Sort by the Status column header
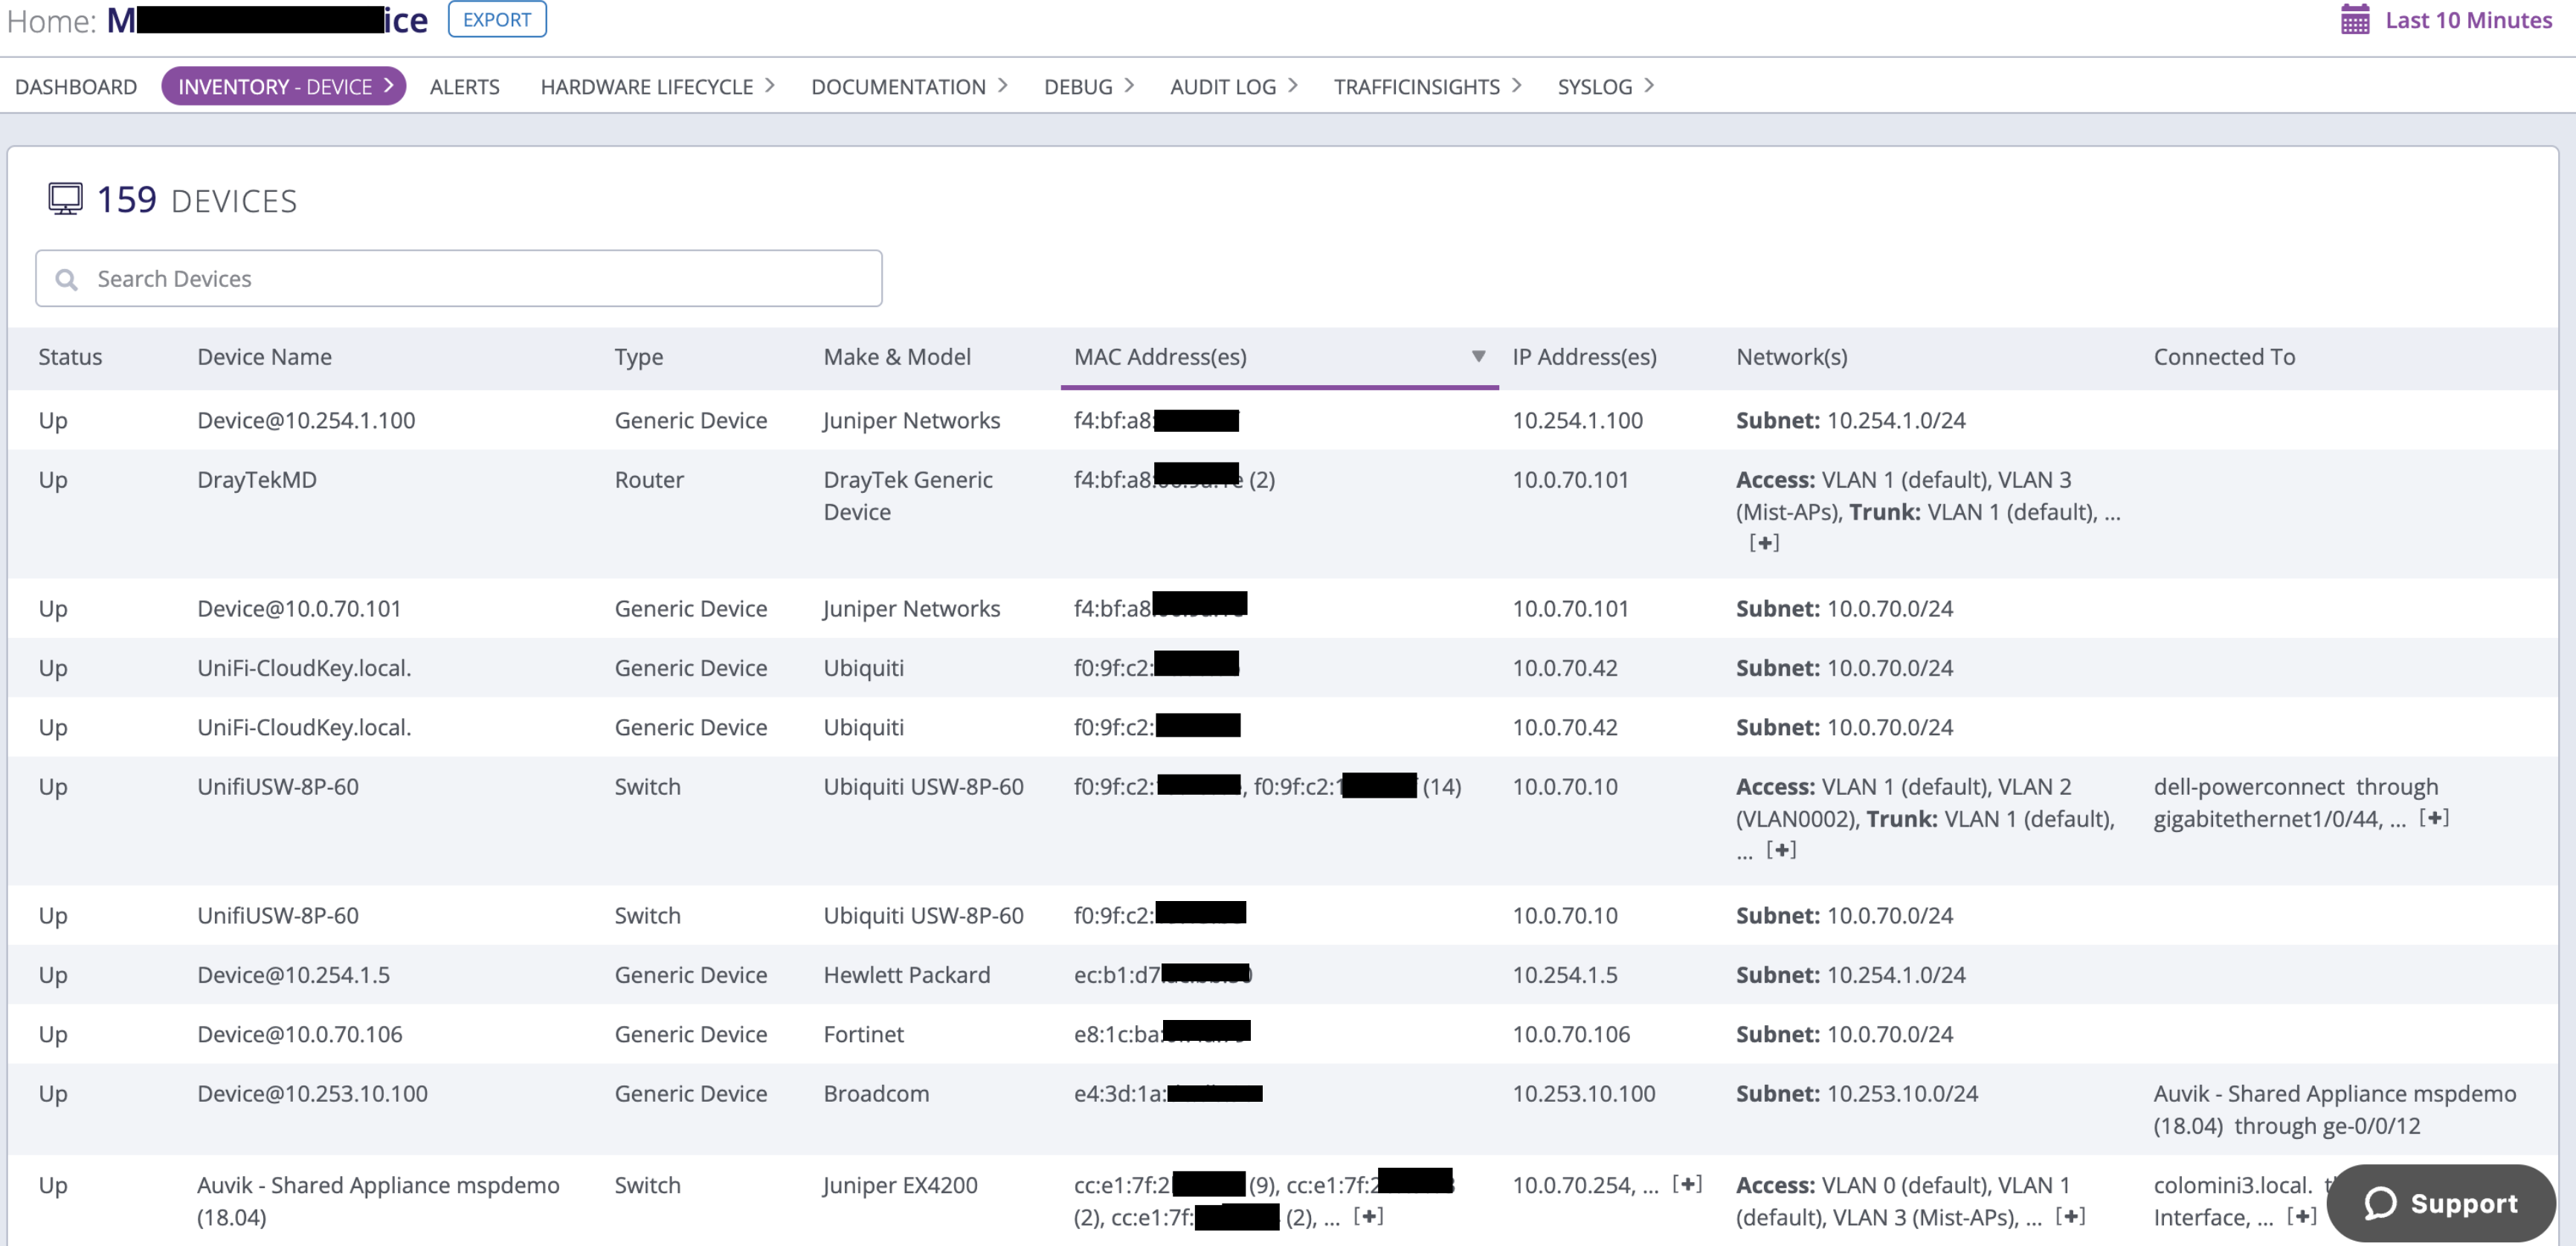Viewport: 2576px width, 1246px height. [x=70, y=357]
